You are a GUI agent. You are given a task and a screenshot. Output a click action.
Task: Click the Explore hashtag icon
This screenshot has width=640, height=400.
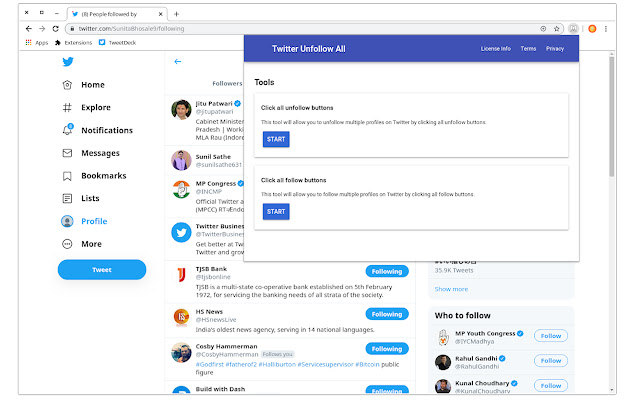click(67, 107)
